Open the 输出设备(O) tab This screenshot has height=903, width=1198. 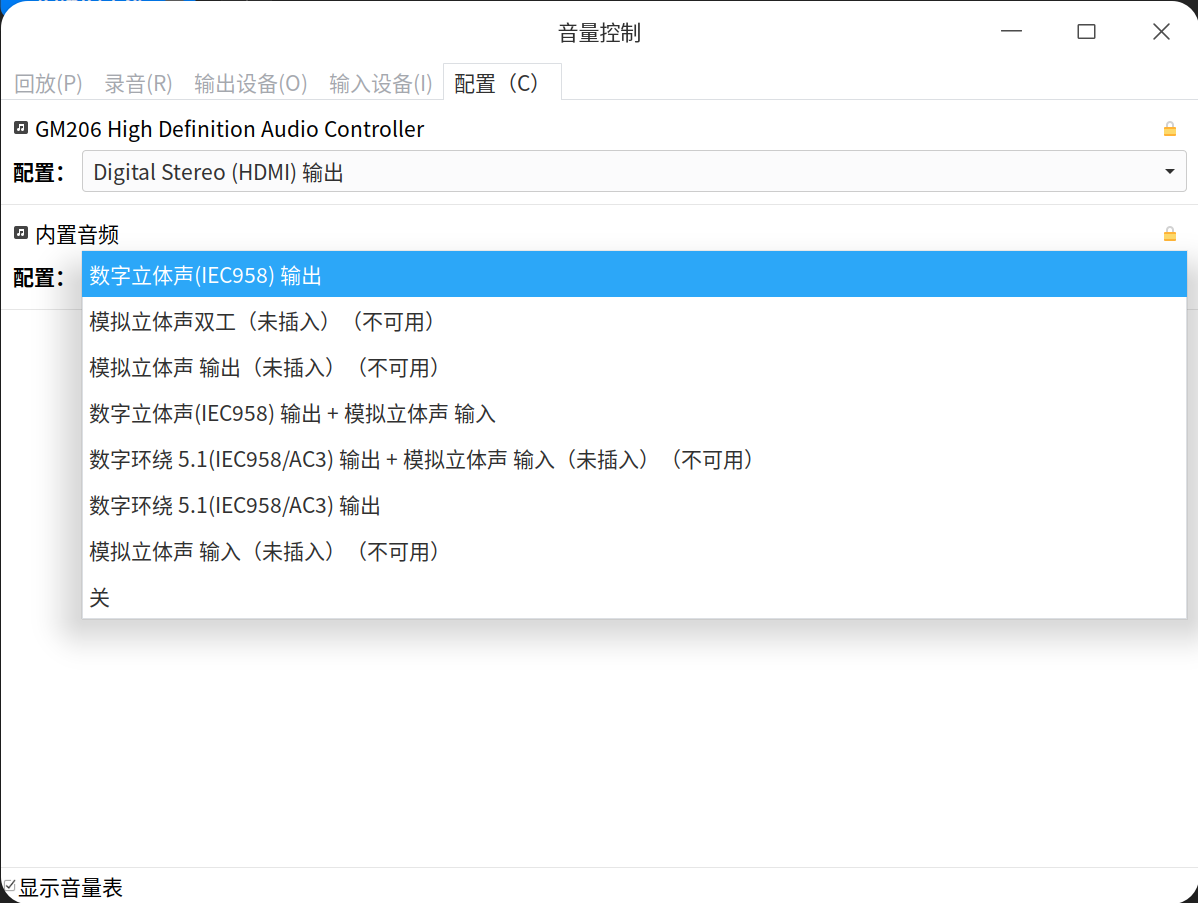pyautogui.click(x=251, y=83)
